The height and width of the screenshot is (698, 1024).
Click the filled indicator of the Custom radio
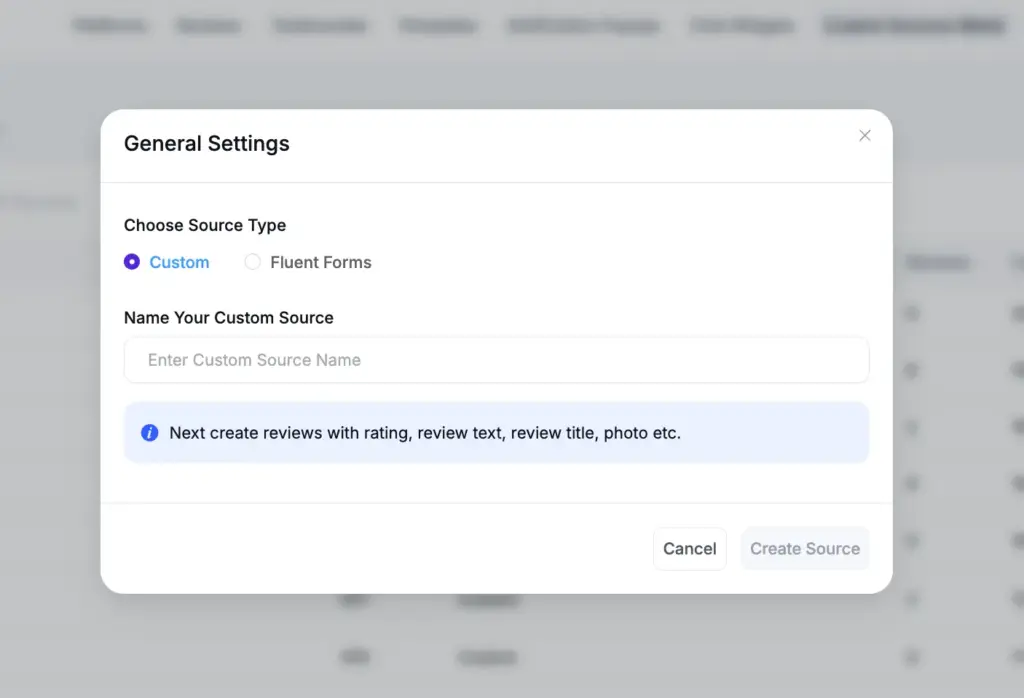132,261
